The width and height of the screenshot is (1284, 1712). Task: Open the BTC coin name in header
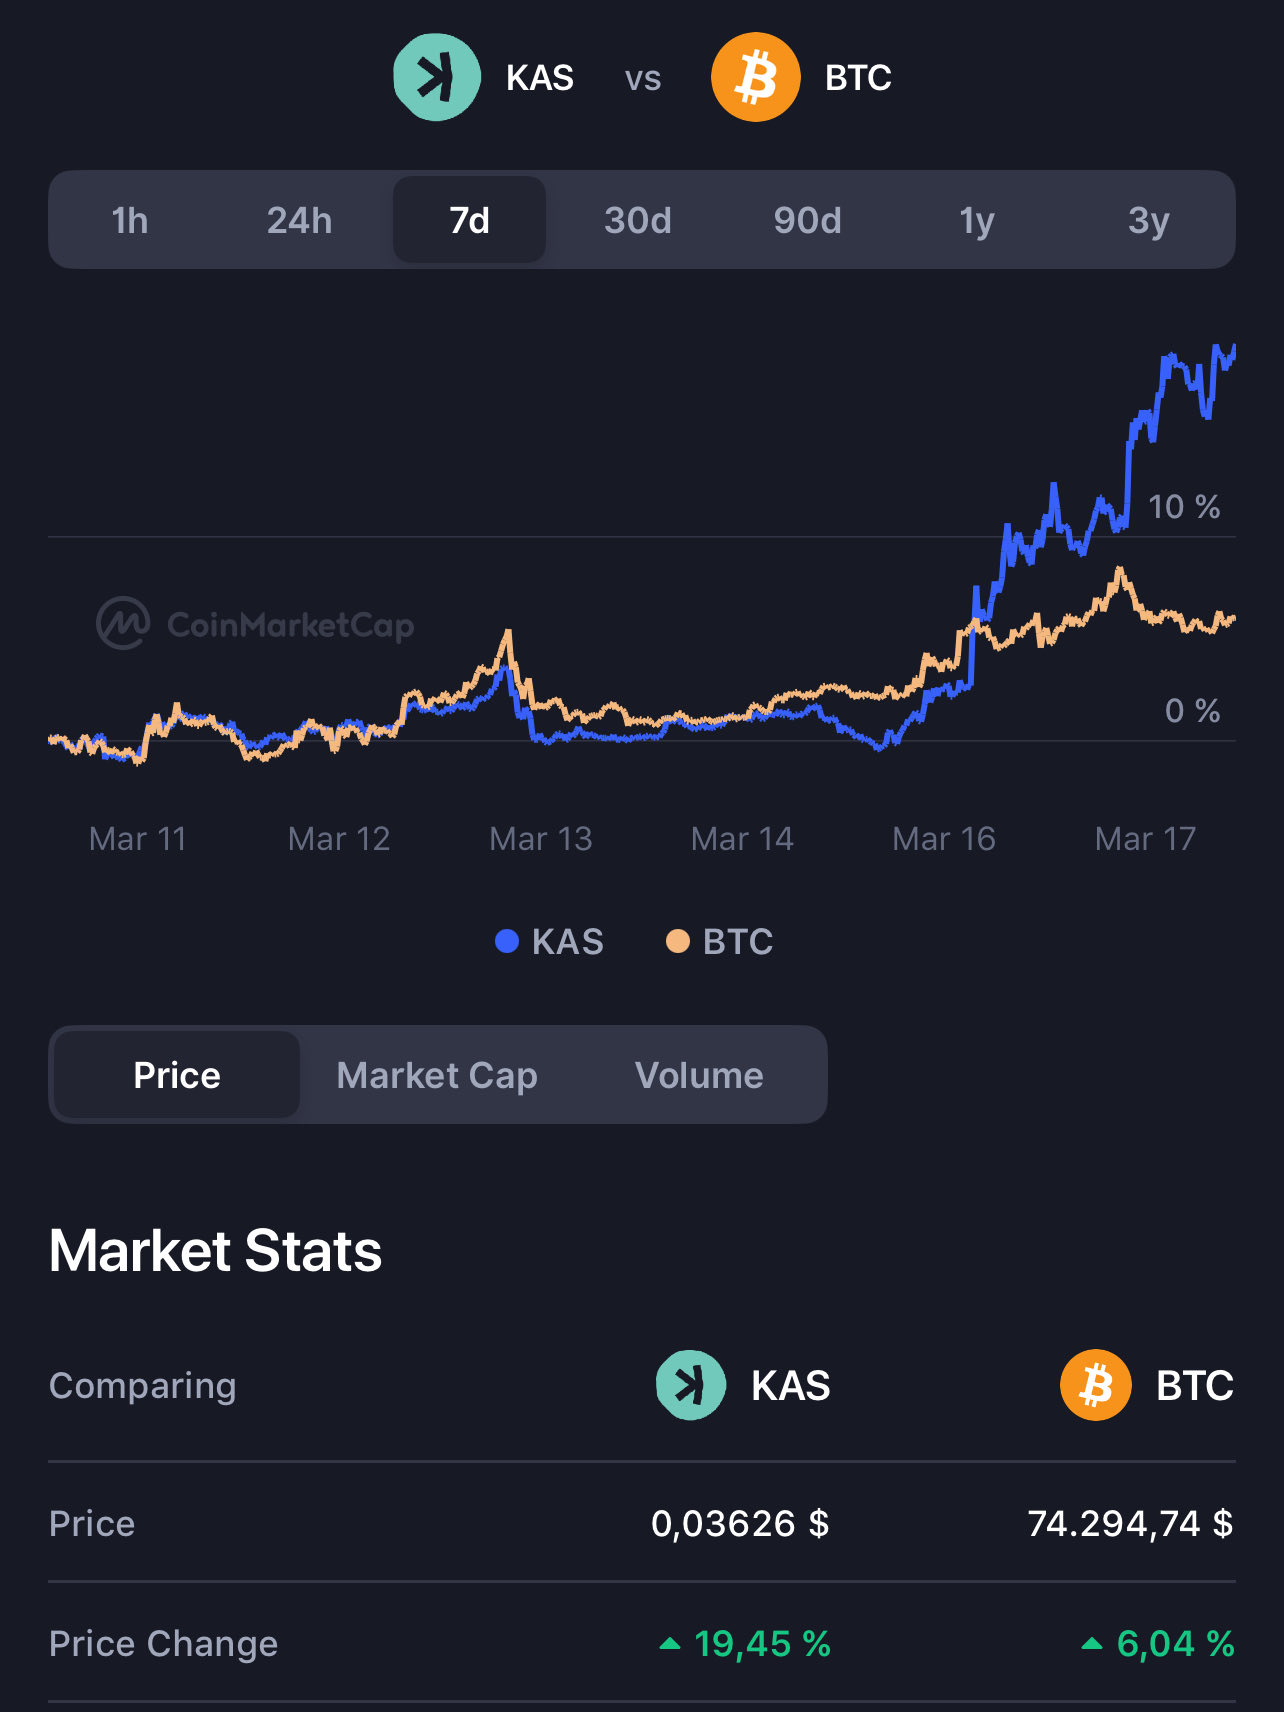point(858,78)
